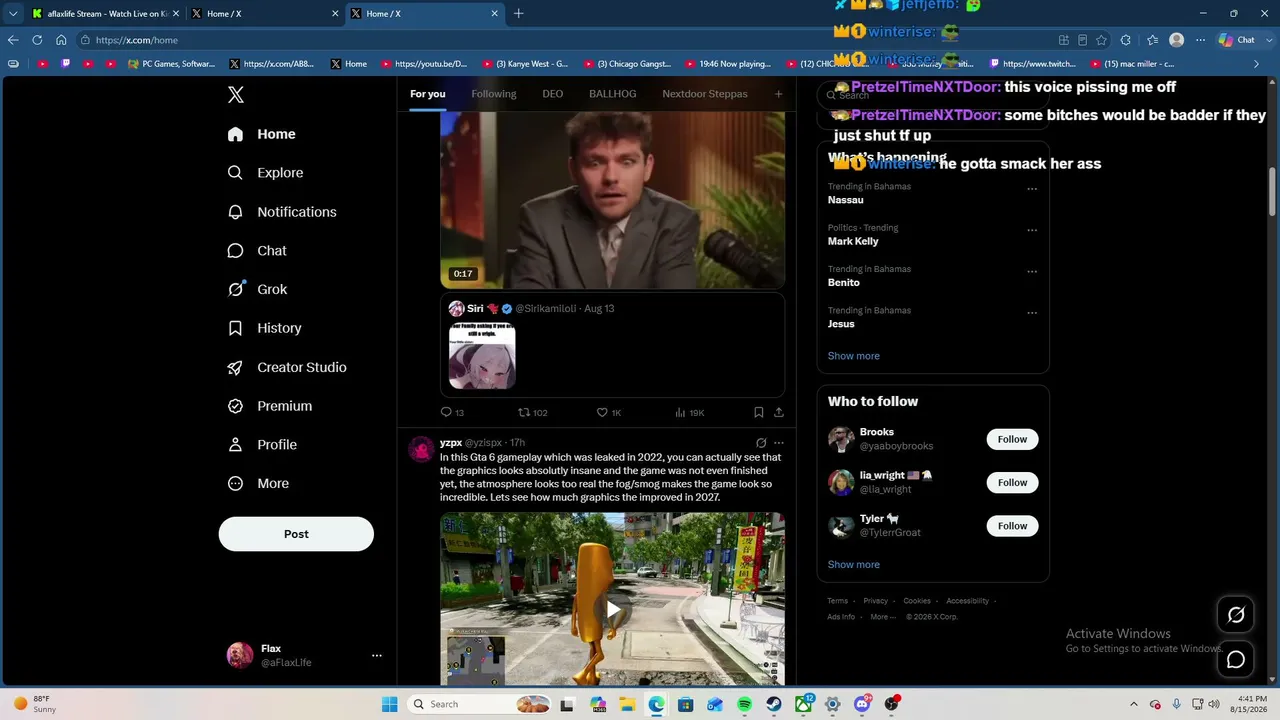Refresh the page in the browser
This screenshot has height=720, width=1280.
click(x=37, y=40)
